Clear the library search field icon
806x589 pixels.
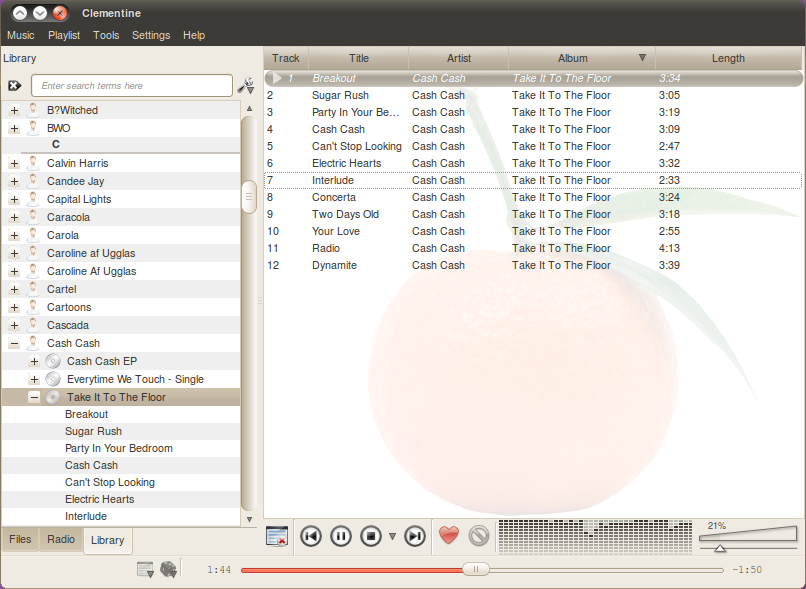tap(14, 86)
